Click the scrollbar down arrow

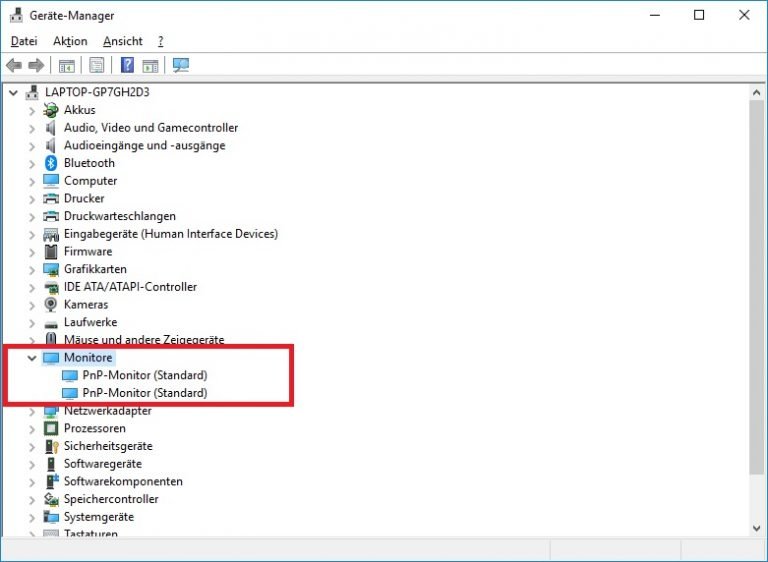pyautogui.click(x=756, y=528)
